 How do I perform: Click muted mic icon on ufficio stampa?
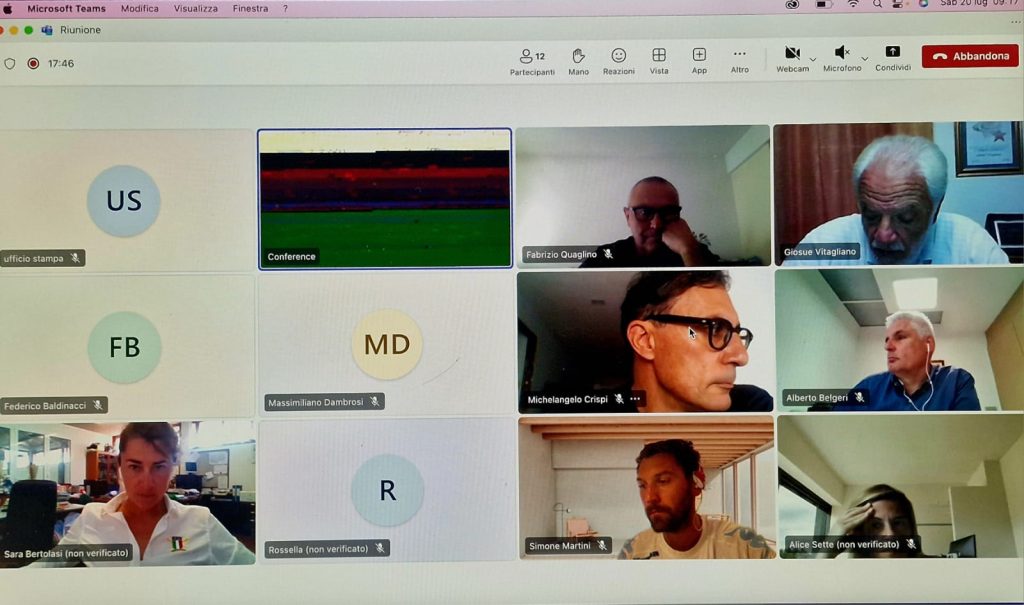[75, 258]
